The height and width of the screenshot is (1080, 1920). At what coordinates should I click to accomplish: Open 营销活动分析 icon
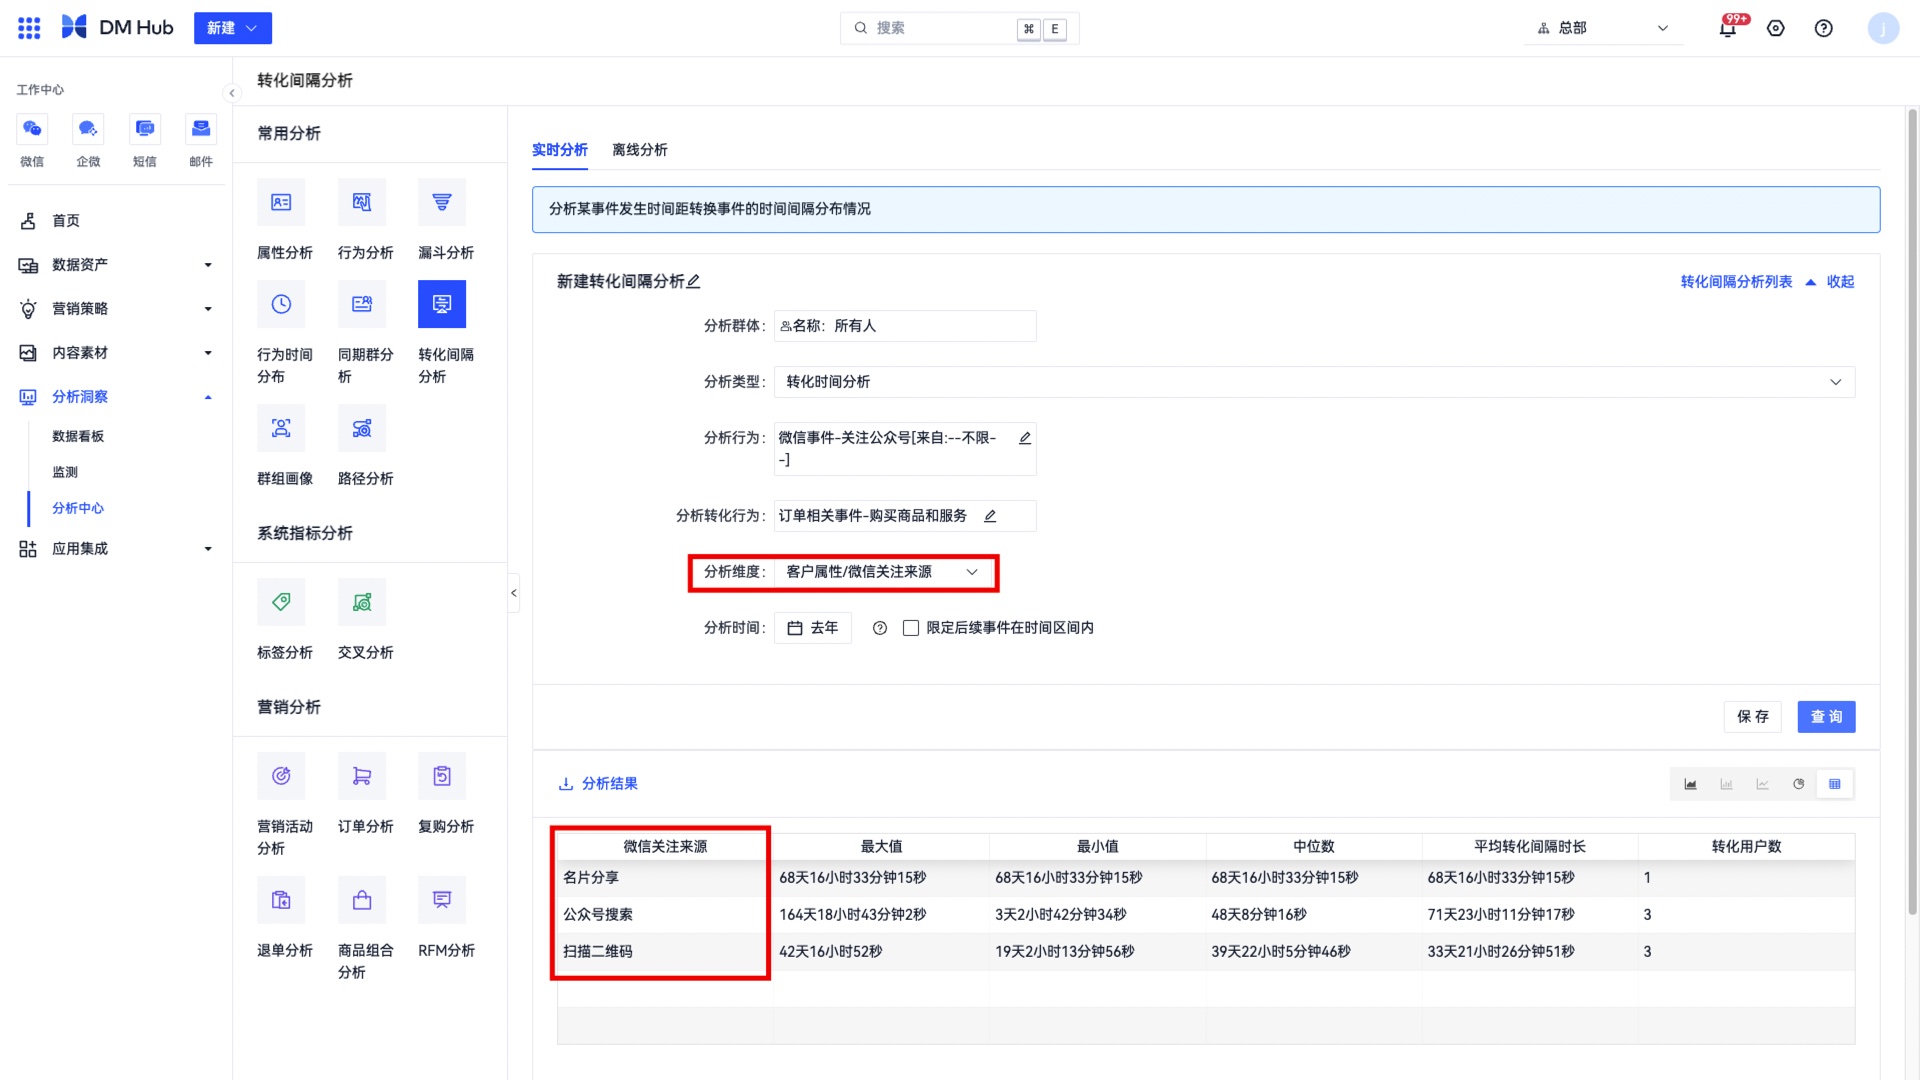coord(281,776)
